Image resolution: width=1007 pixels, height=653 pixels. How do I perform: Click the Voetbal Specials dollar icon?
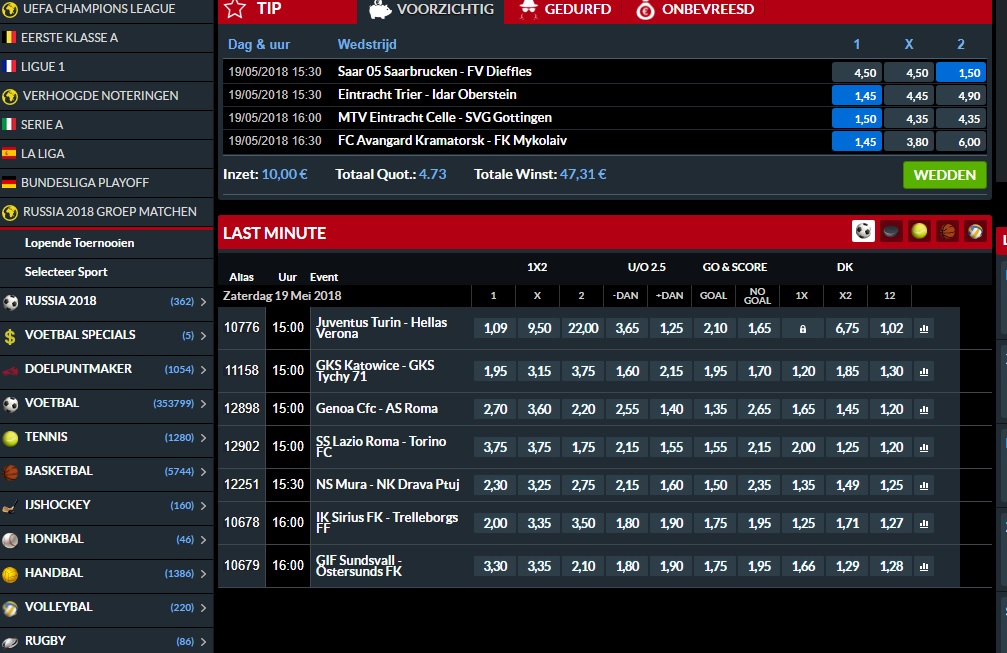tap(10, 336)
